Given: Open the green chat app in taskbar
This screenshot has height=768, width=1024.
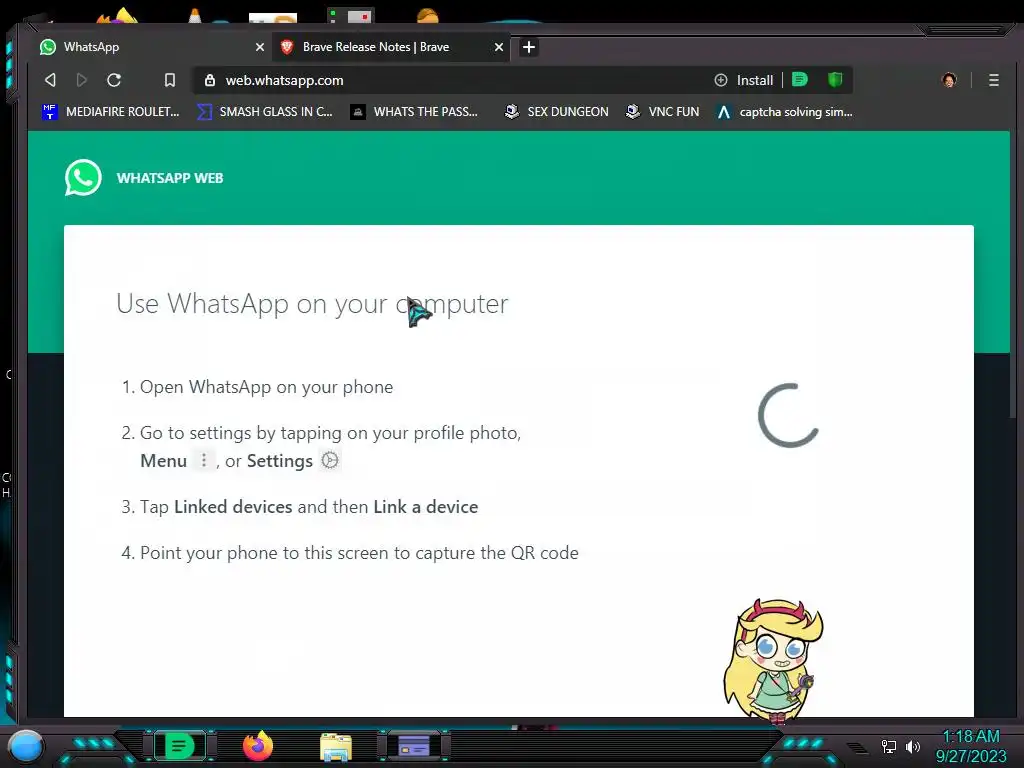Looking at the screenshot, I should (179, 746).
